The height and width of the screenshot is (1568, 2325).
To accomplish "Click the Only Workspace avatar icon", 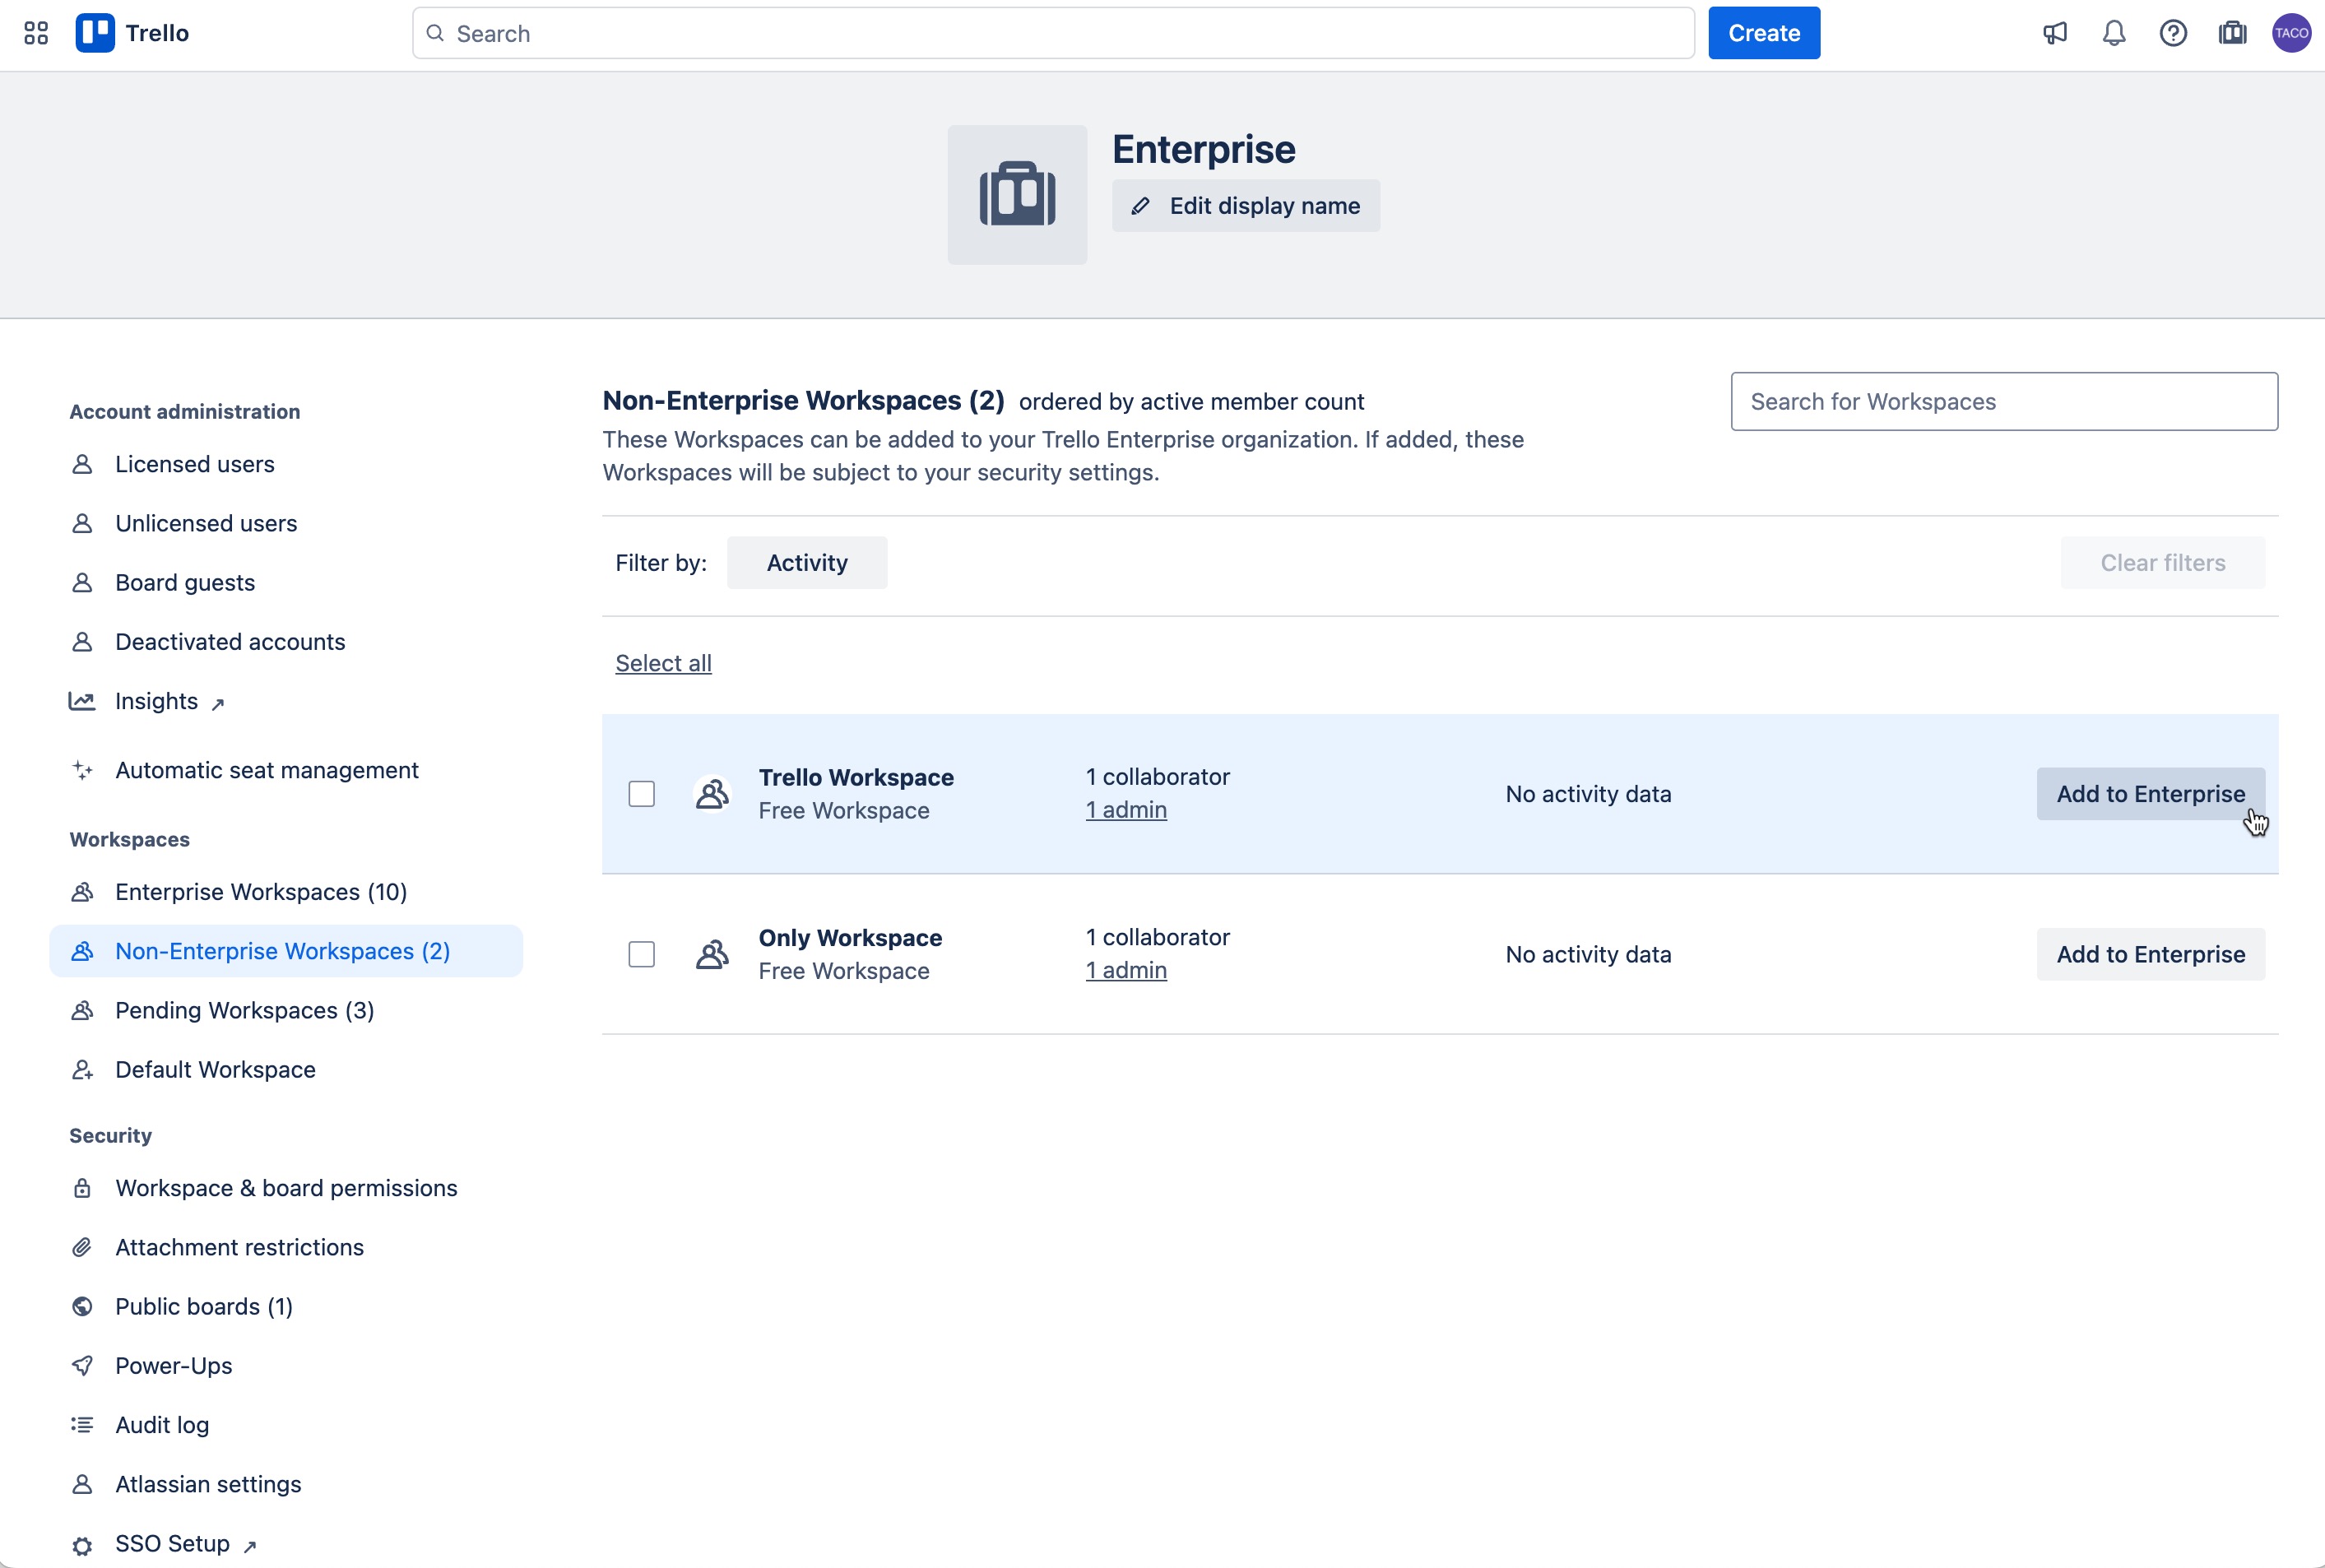I will tap(712, 954).
